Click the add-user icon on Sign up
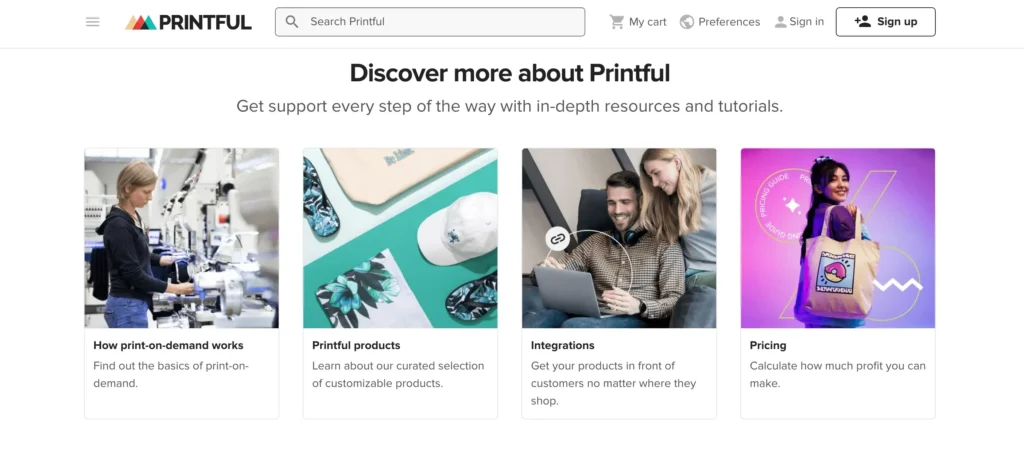Image resolution: width=1024 pixels, height=461 pixels. tap(862, 22)
